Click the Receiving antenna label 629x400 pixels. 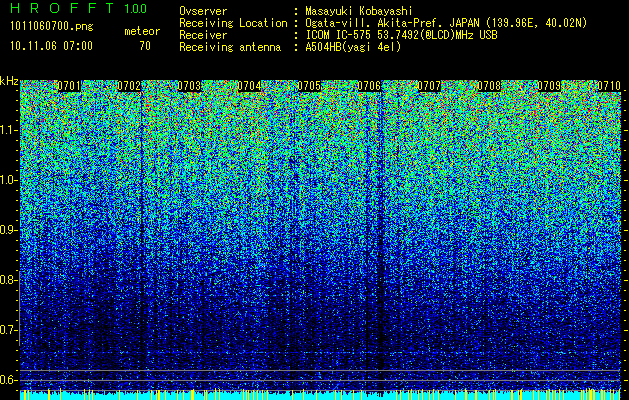[x=230, y=47]
